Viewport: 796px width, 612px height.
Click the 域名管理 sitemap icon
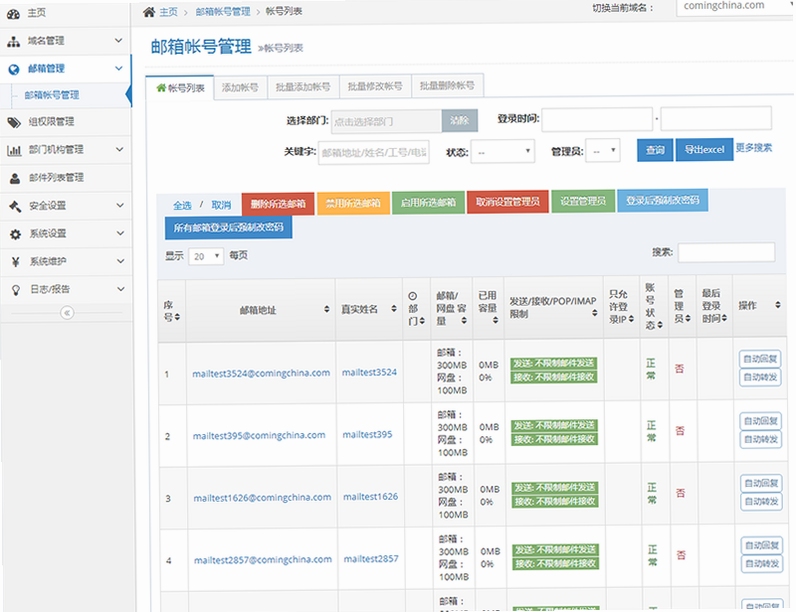tap(13, 42)
